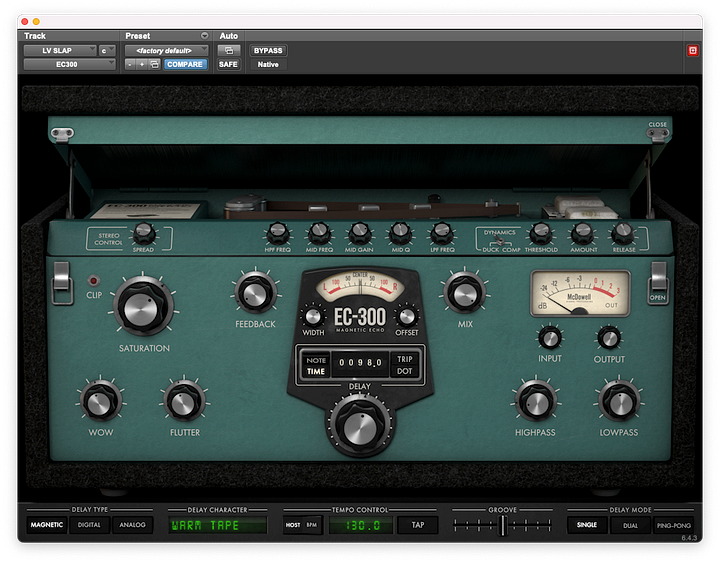Click the SATURATION knob
This screenshot has height=563, width=720.
coord(143,306)
